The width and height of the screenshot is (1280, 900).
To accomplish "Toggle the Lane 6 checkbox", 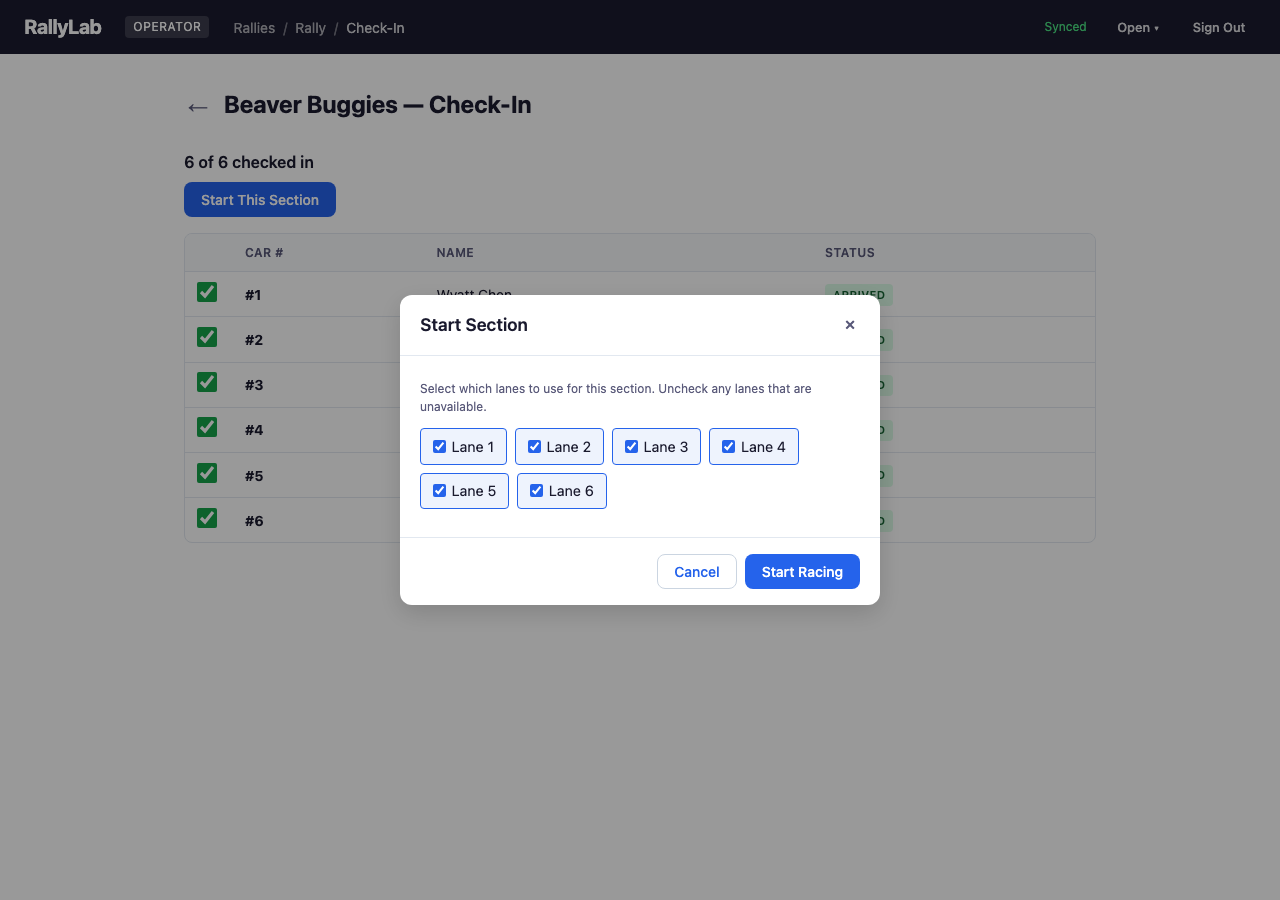I will tap(537, 490).
